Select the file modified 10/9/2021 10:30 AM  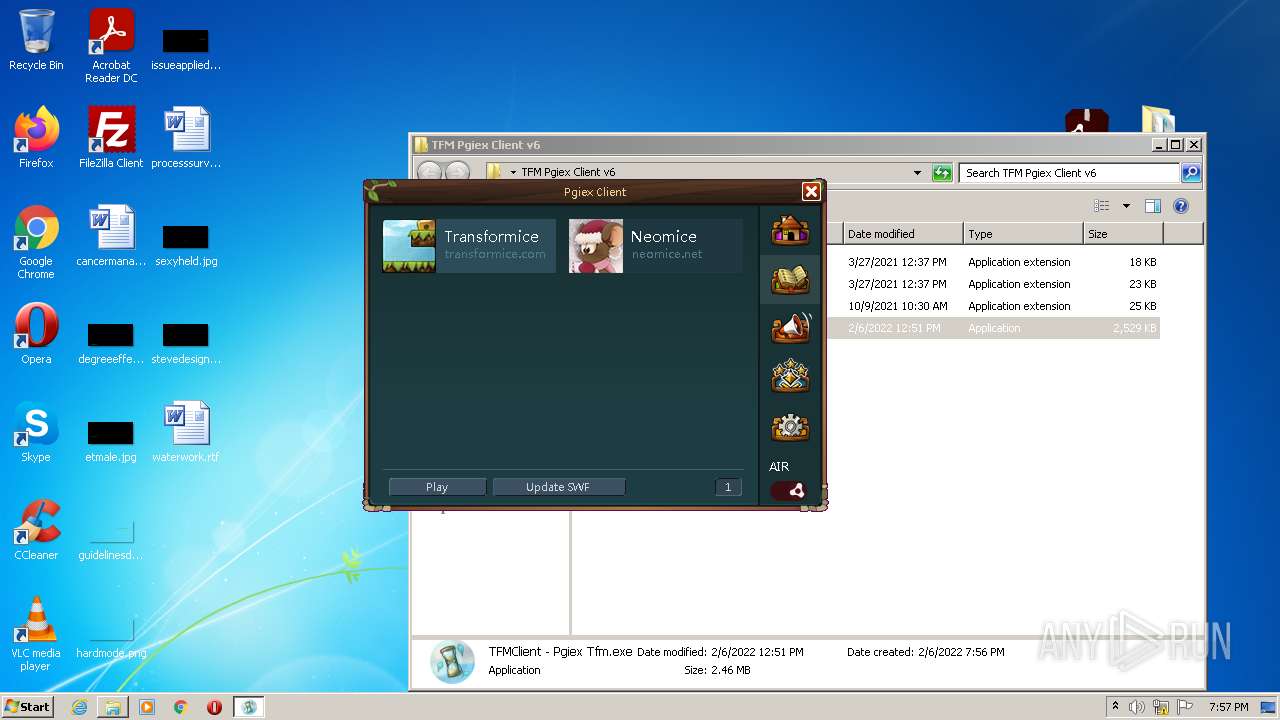click(994, 306)
